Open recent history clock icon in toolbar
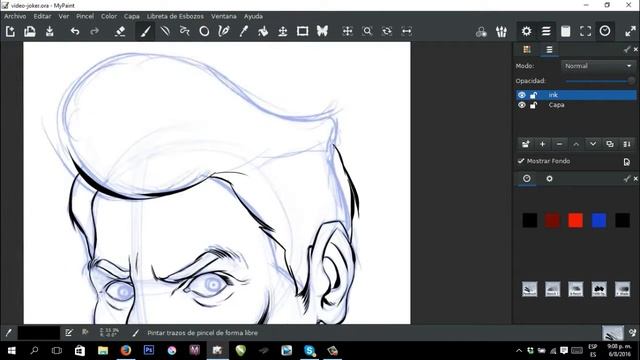Screen dimensions: 640x360 [x=605, y=31]
